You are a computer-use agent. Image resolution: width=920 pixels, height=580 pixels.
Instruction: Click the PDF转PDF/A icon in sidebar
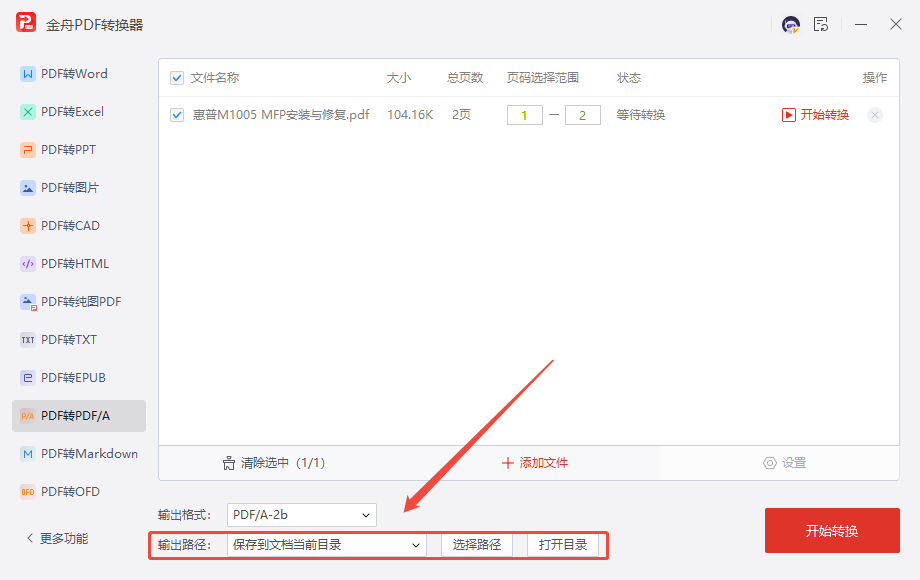pos(28,416)
